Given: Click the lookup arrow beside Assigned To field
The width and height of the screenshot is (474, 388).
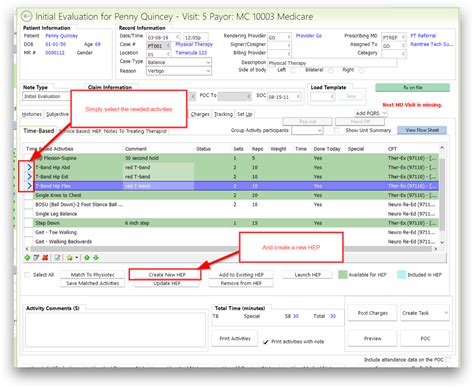Looking at the screenshot, I should pos(404,45).
